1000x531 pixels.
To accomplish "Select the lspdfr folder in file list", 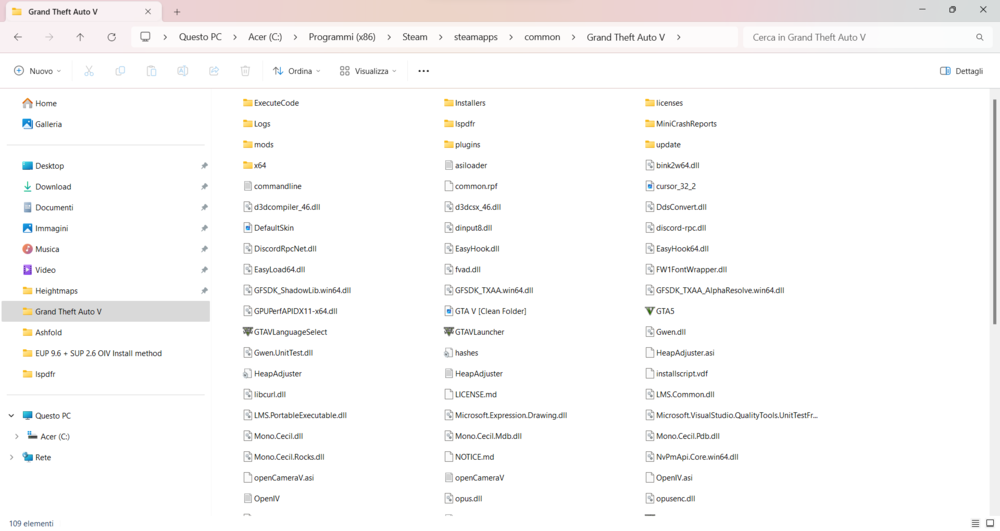I will click(460, 124).
